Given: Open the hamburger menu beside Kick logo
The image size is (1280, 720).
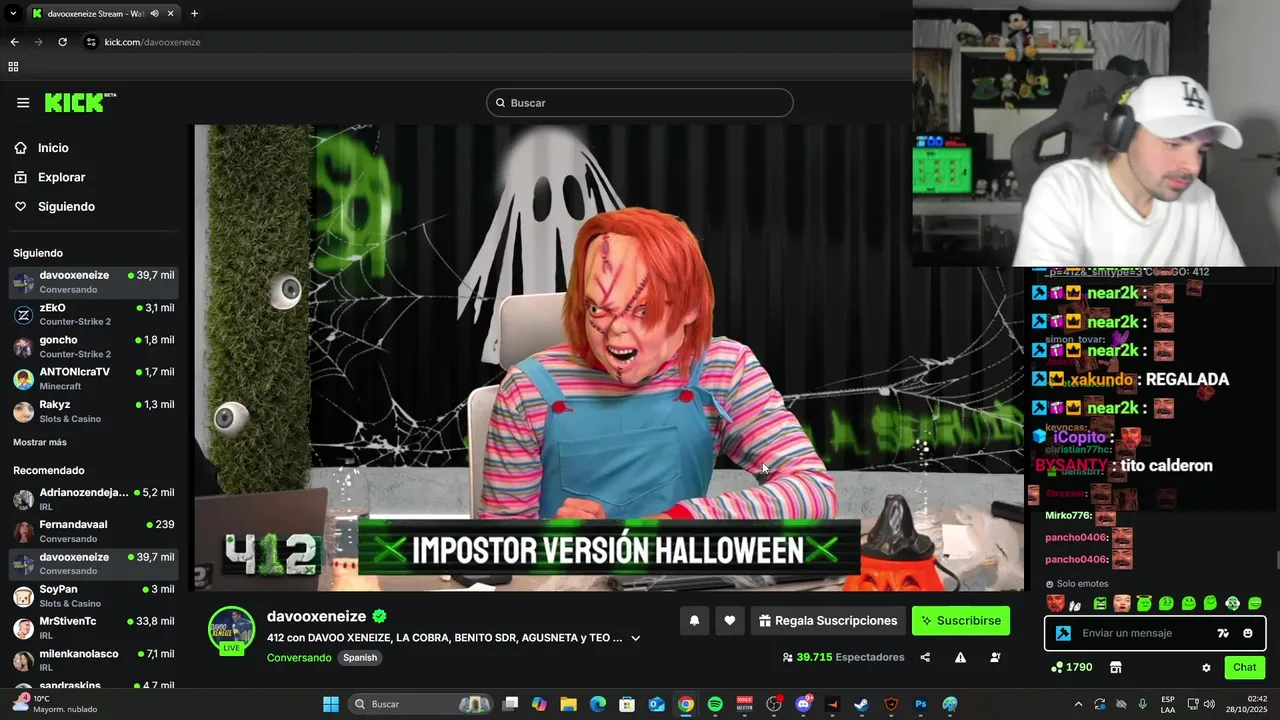Looking at the screenshot, I should pos(23,103).
